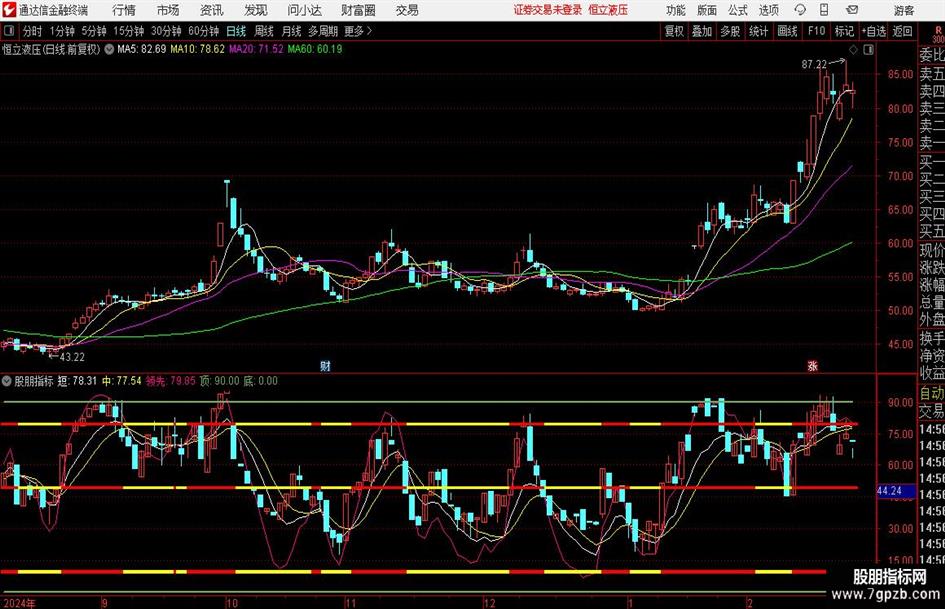
Task: Expand main chart indicator dropdown arrow
Action: click(x=109, y=49)
